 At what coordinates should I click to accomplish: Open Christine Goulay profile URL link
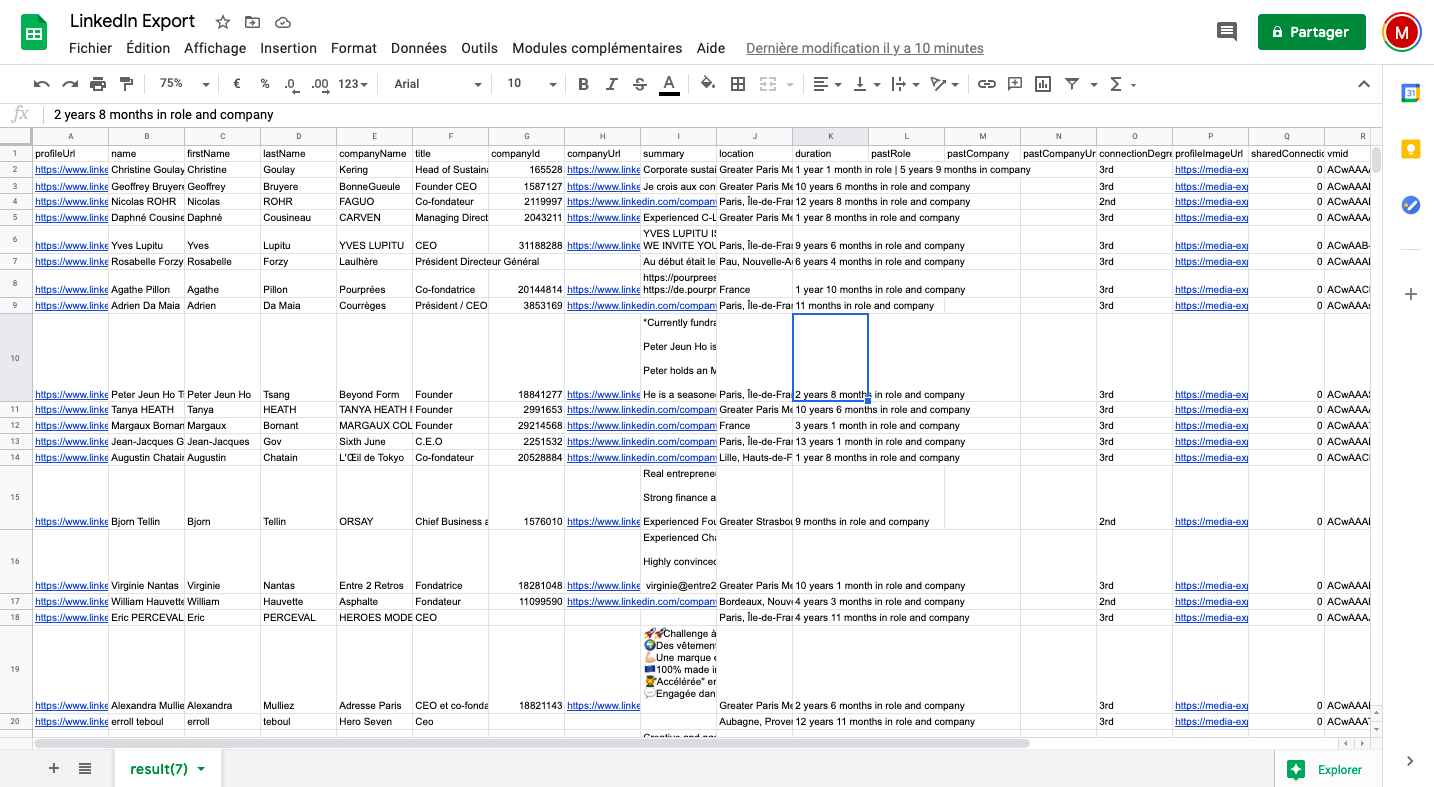tap(71, 170)
